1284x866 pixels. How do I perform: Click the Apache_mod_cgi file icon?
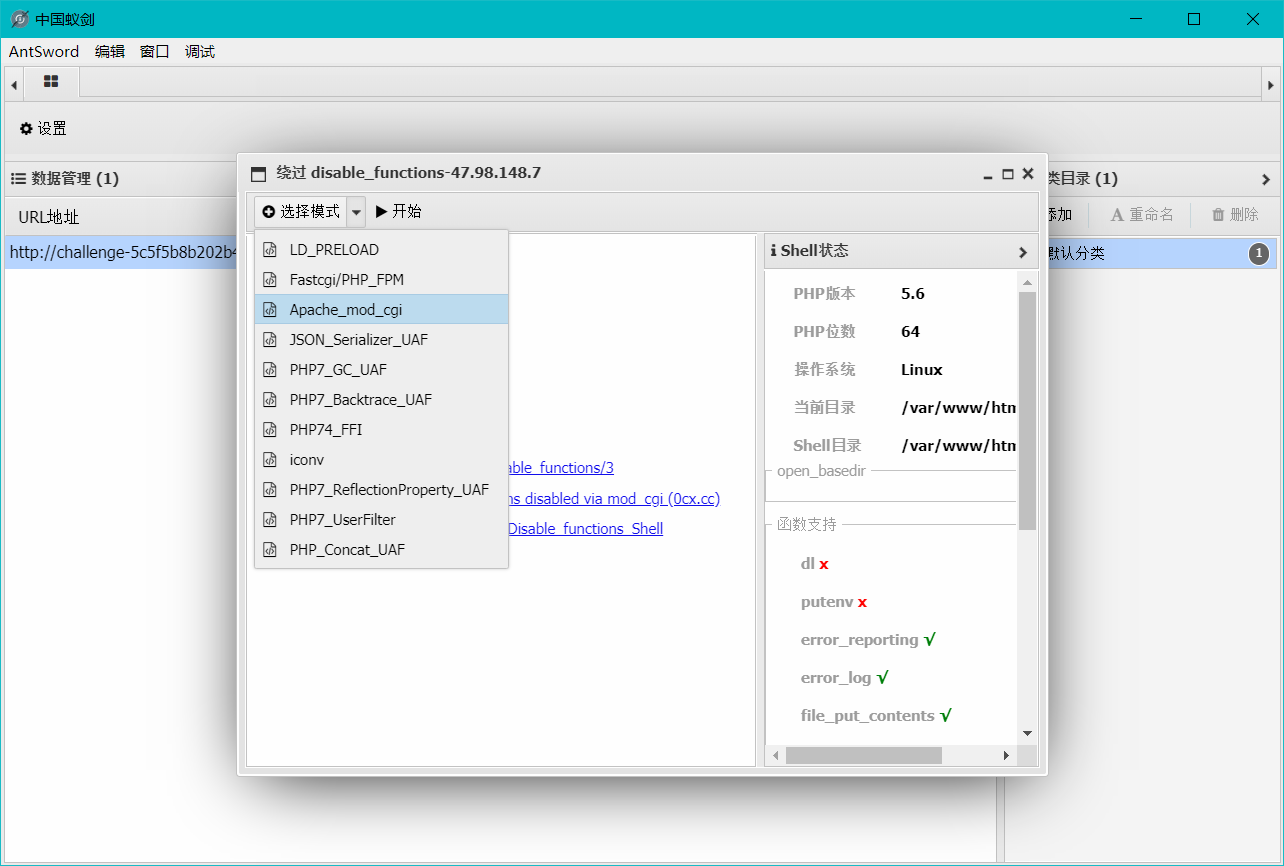coord(269,310)
